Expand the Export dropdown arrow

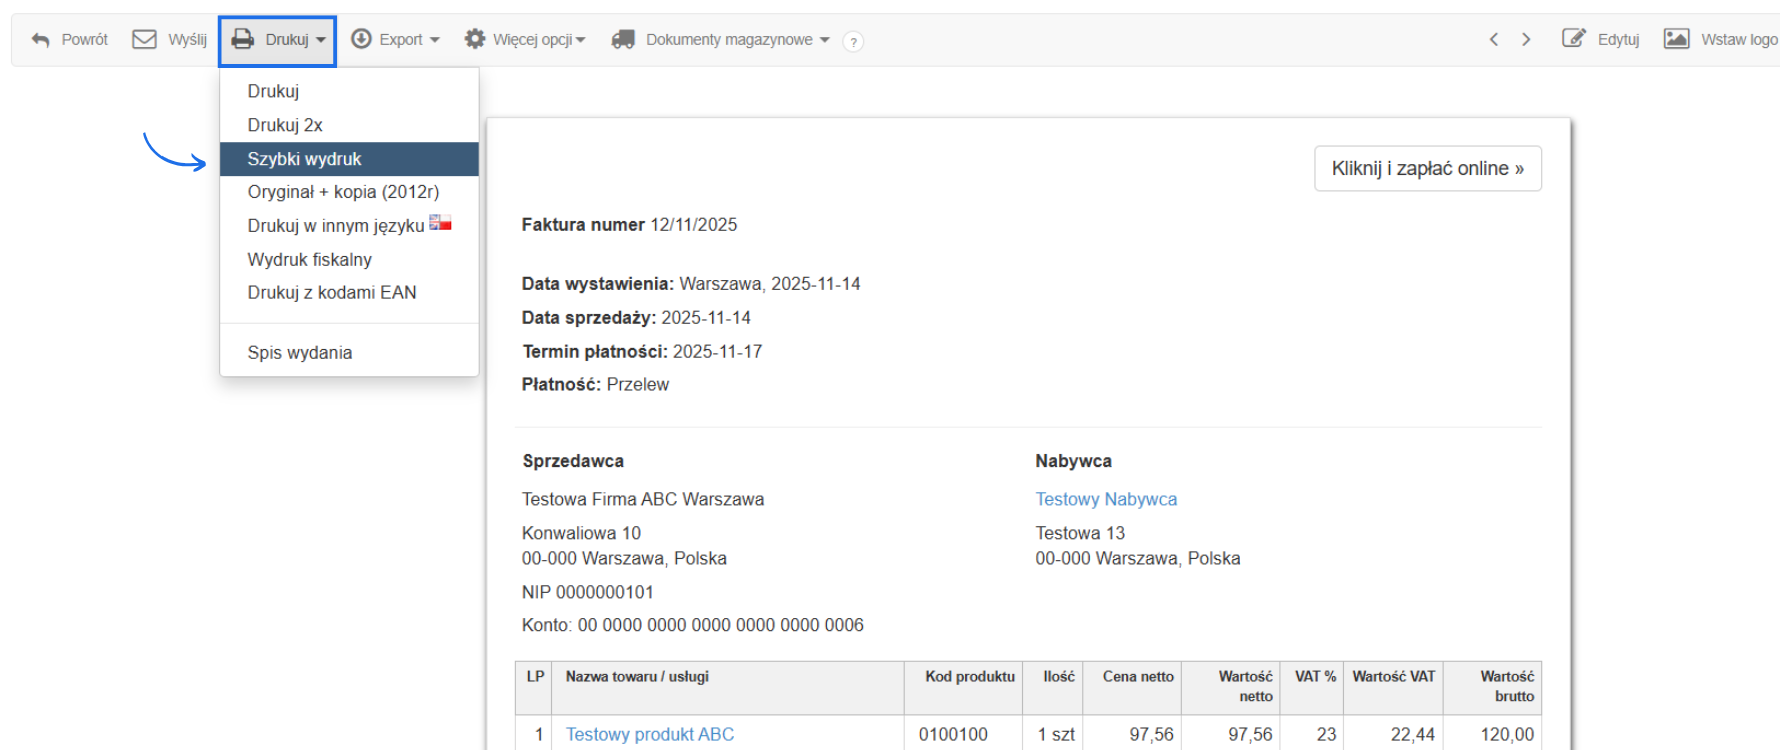pos(435,40)
